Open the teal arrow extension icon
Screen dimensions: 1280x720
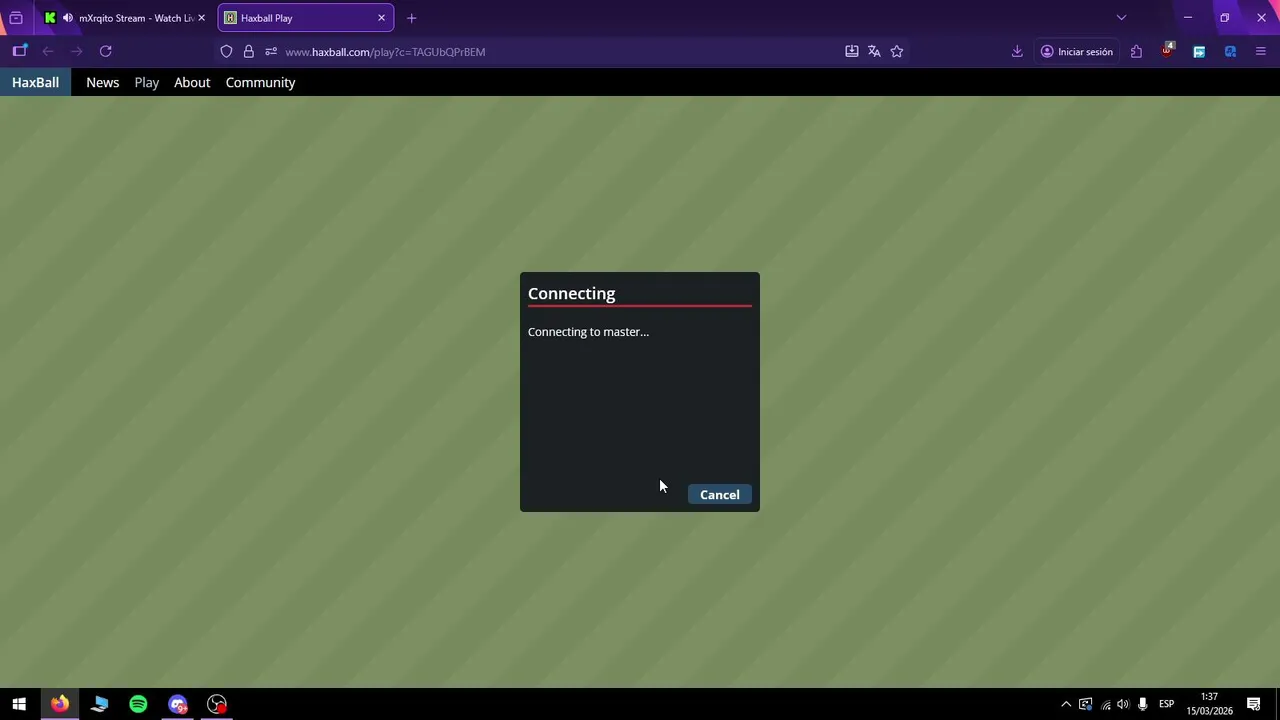pyautogui.click(x=1199, y=51)
